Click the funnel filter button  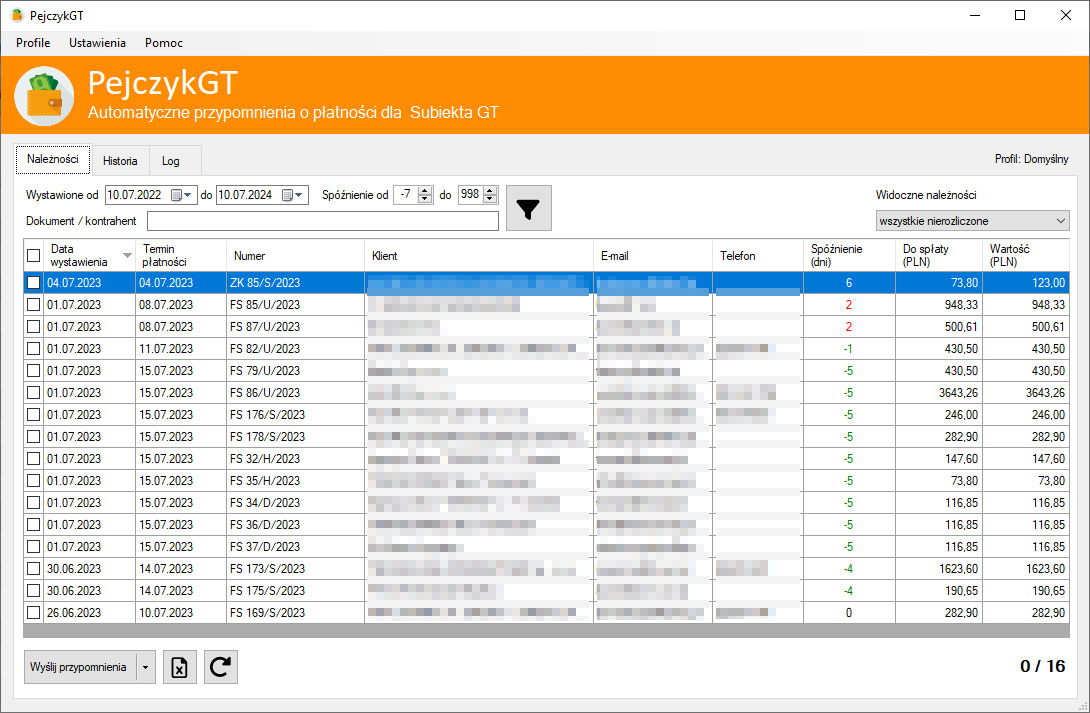[528, 208]
